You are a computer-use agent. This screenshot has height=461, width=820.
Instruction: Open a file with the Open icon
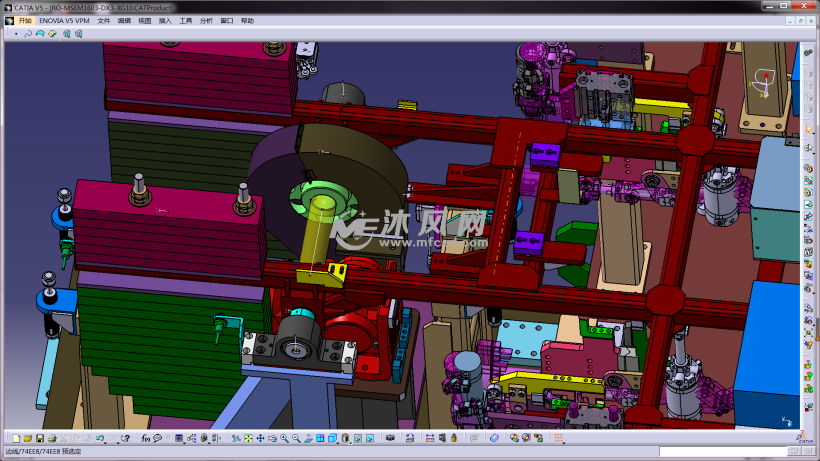pos(27,438)
